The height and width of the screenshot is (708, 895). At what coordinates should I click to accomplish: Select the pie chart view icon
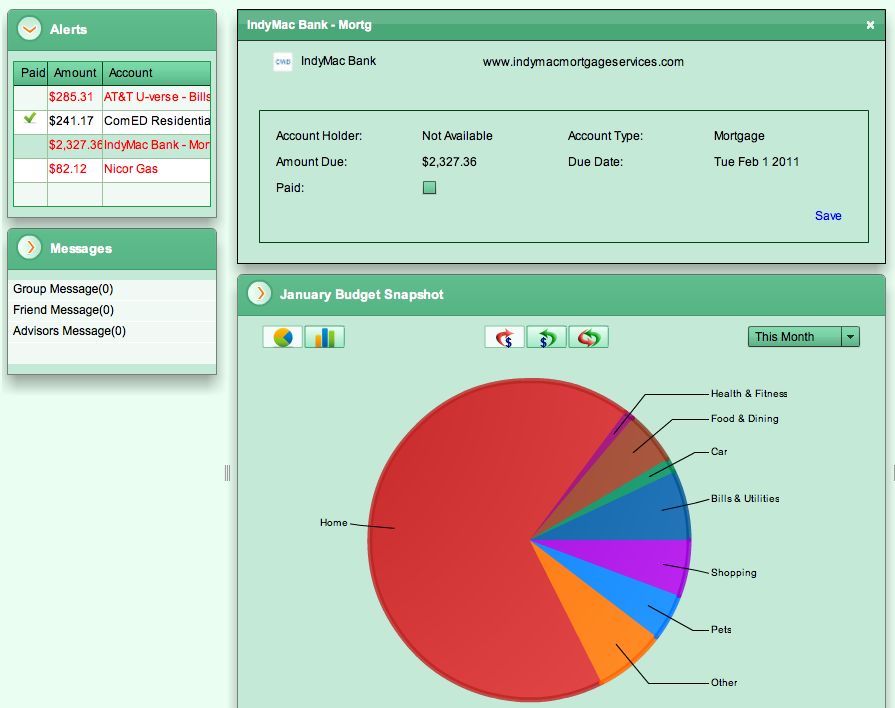[281, 337]
